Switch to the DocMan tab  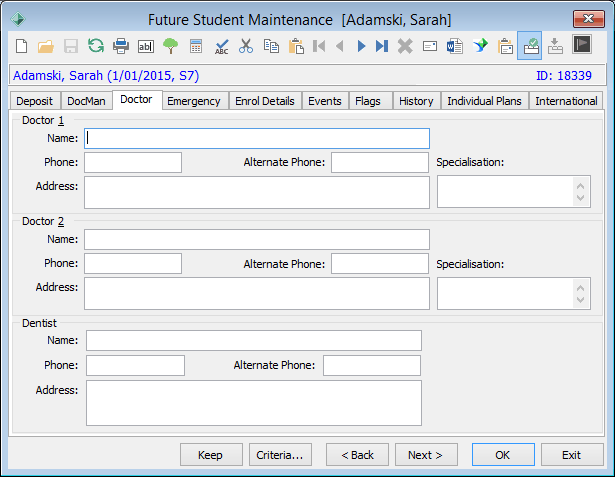pyautogui.click(x=86, y=101)
